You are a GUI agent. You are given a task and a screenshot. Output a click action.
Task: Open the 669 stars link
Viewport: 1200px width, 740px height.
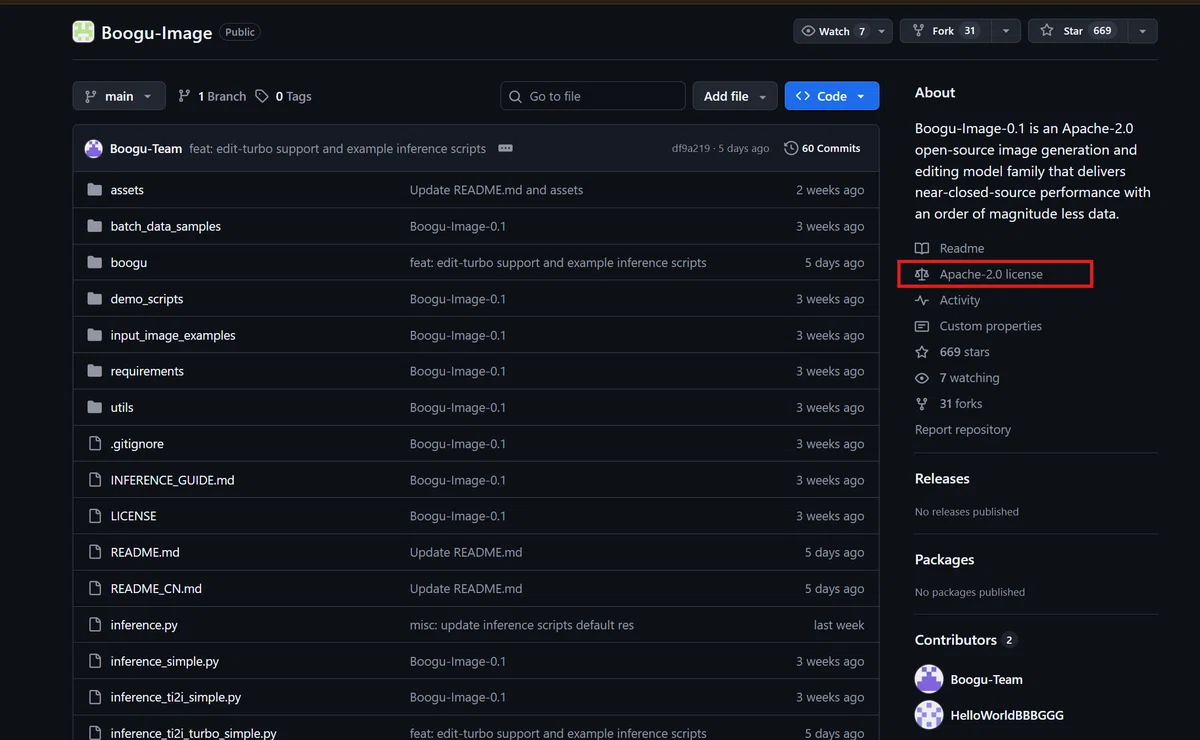coord(965,352)
